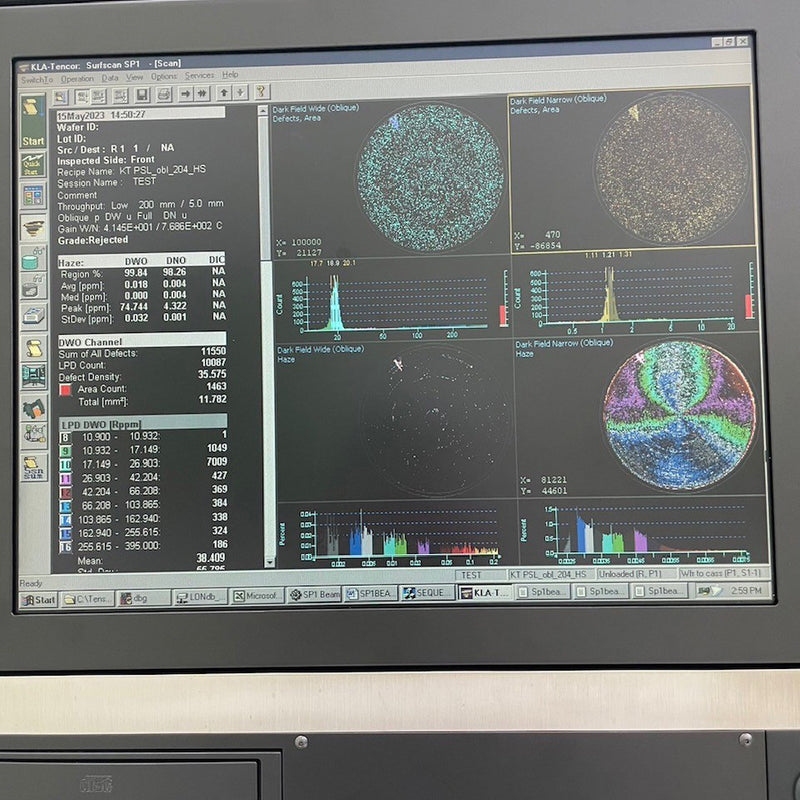
Task: Open the Services menu
Action: tap(199, 76)
